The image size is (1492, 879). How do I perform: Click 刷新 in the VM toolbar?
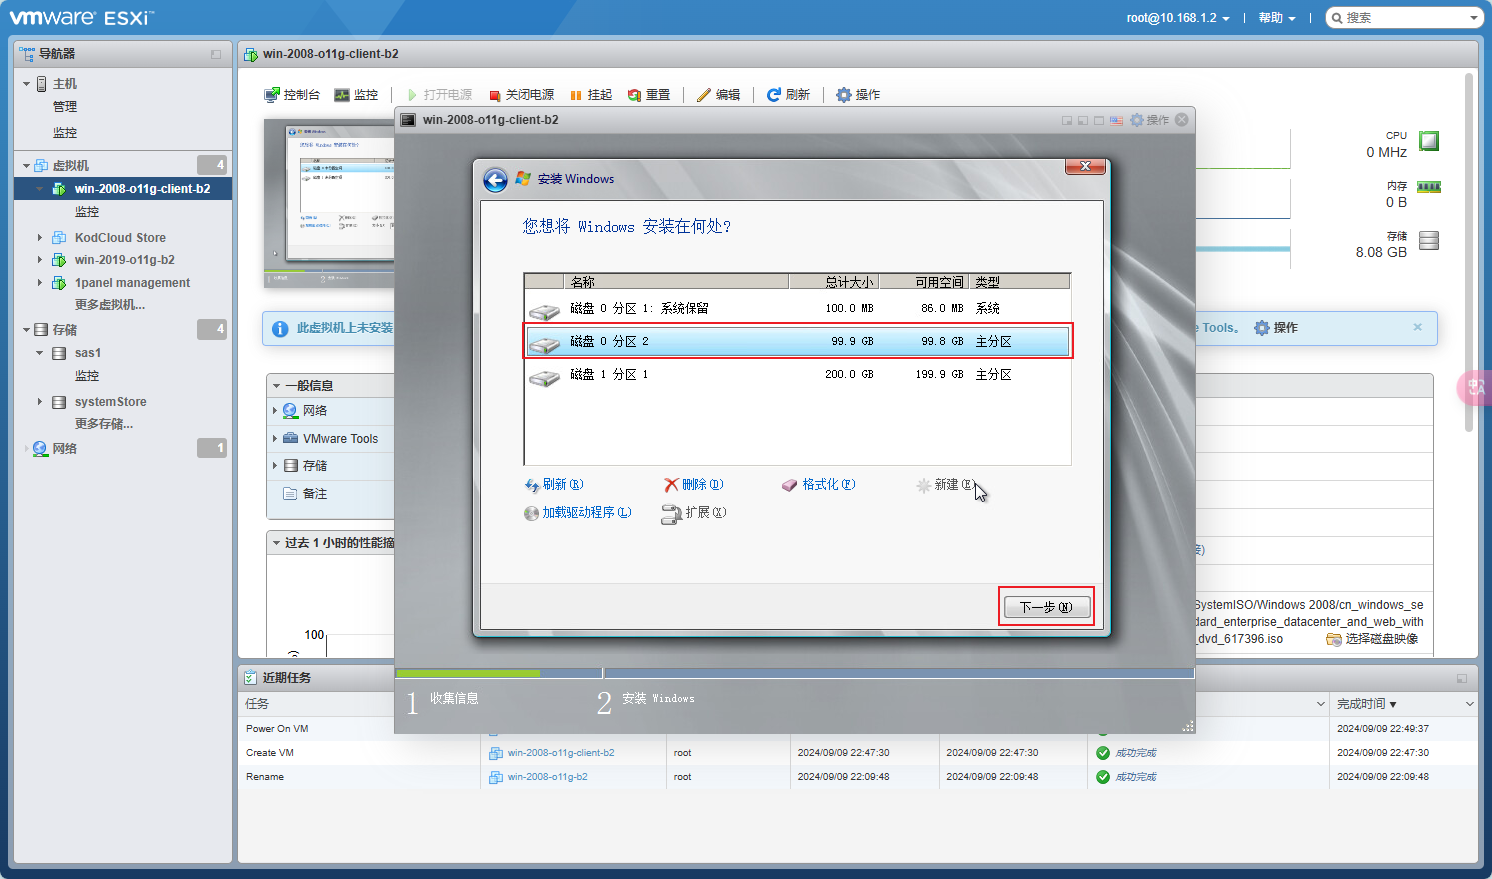point(788,95)
